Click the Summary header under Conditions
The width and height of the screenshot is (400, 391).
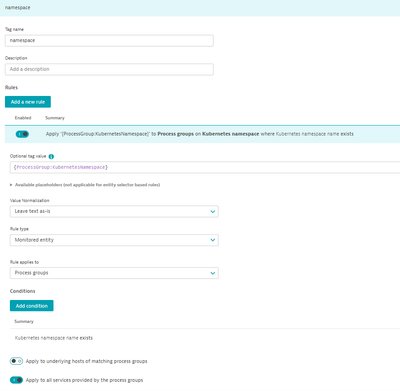pyautogui.click(x=24, y=321)
